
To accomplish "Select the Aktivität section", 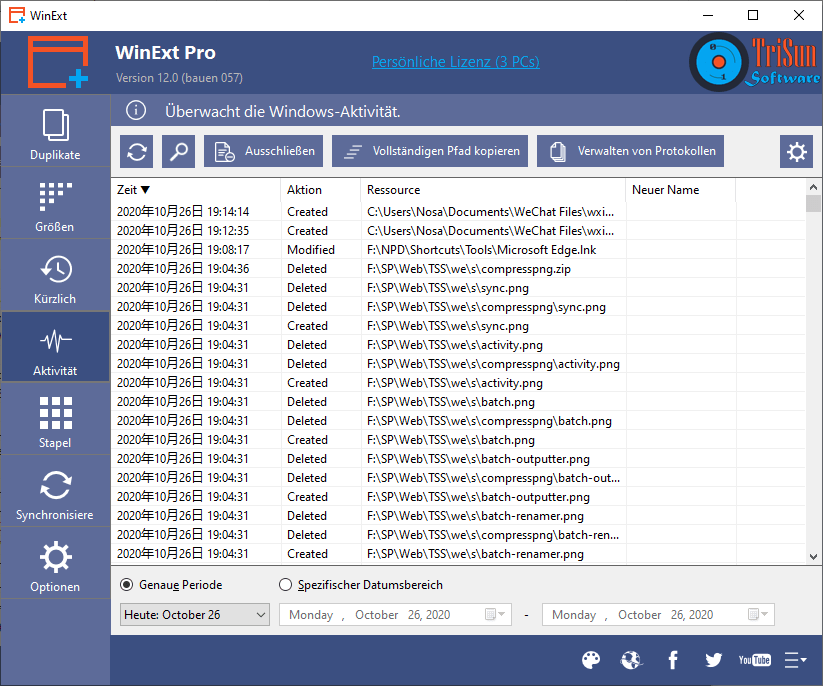I will click(x=55, y=347).
